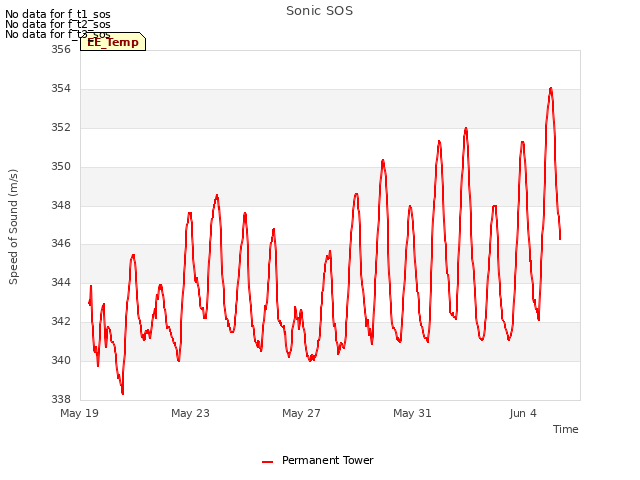640x480 pixels.
Task: Click the Speed of Sound axis label
Action: click(x=13, y=227)
